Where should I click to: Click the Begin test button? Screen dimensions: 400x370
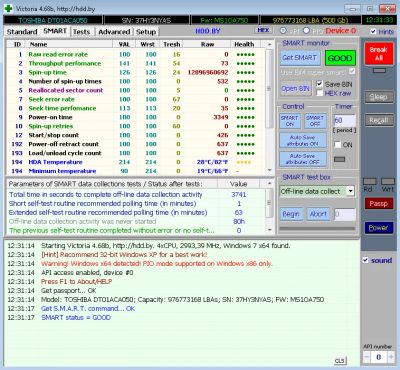pyautogui.click(x=291, y=214)
